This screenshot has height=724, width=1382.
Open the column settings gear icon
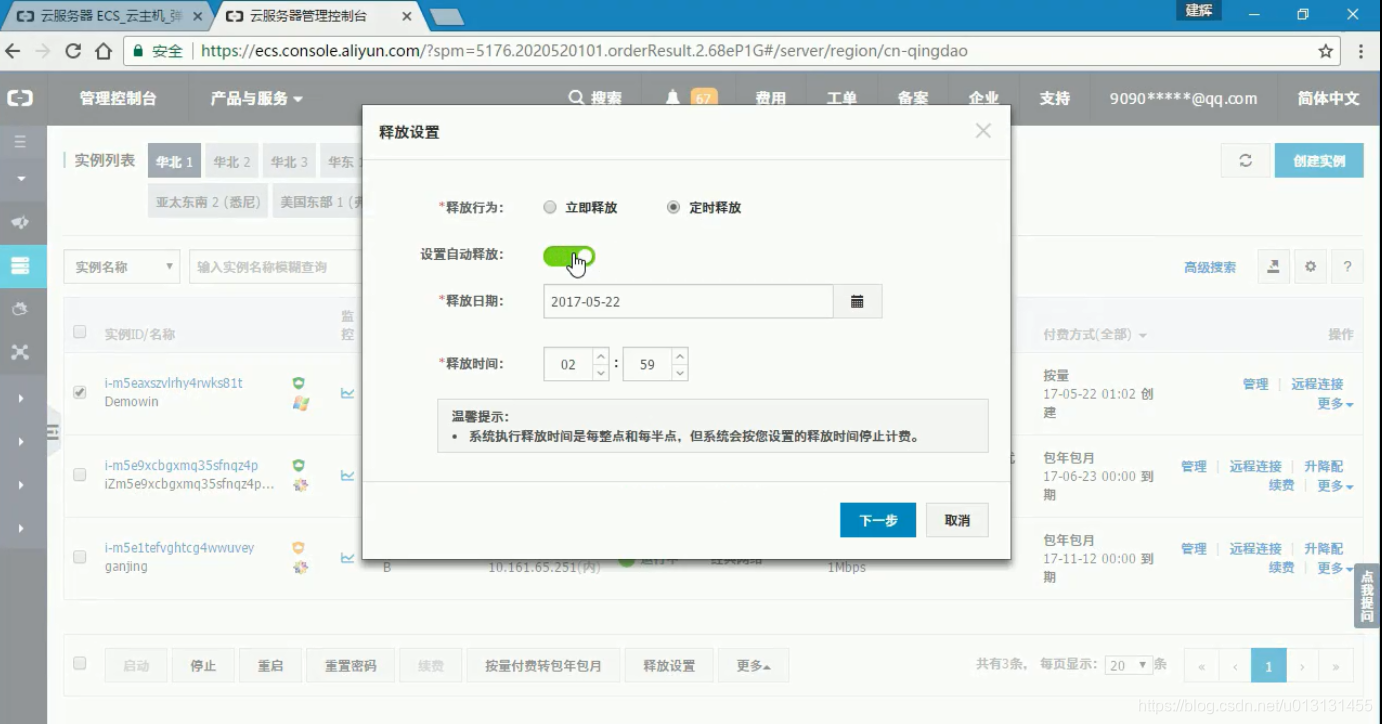tap(1310, 266)
